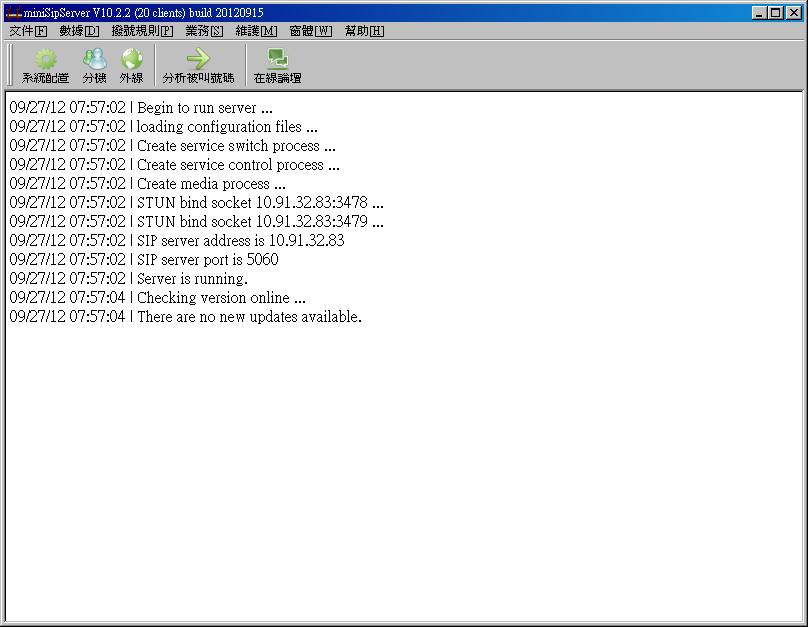Open the 維護[M] maintenance menu
Screen dimensions: 808x627
click(256, 31)
